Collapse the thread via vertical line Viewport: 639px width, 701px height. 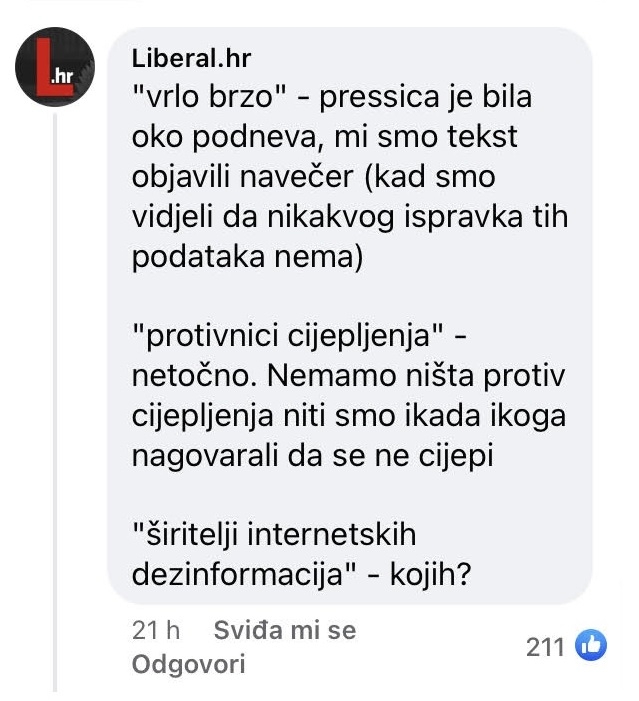coord(55,400)
